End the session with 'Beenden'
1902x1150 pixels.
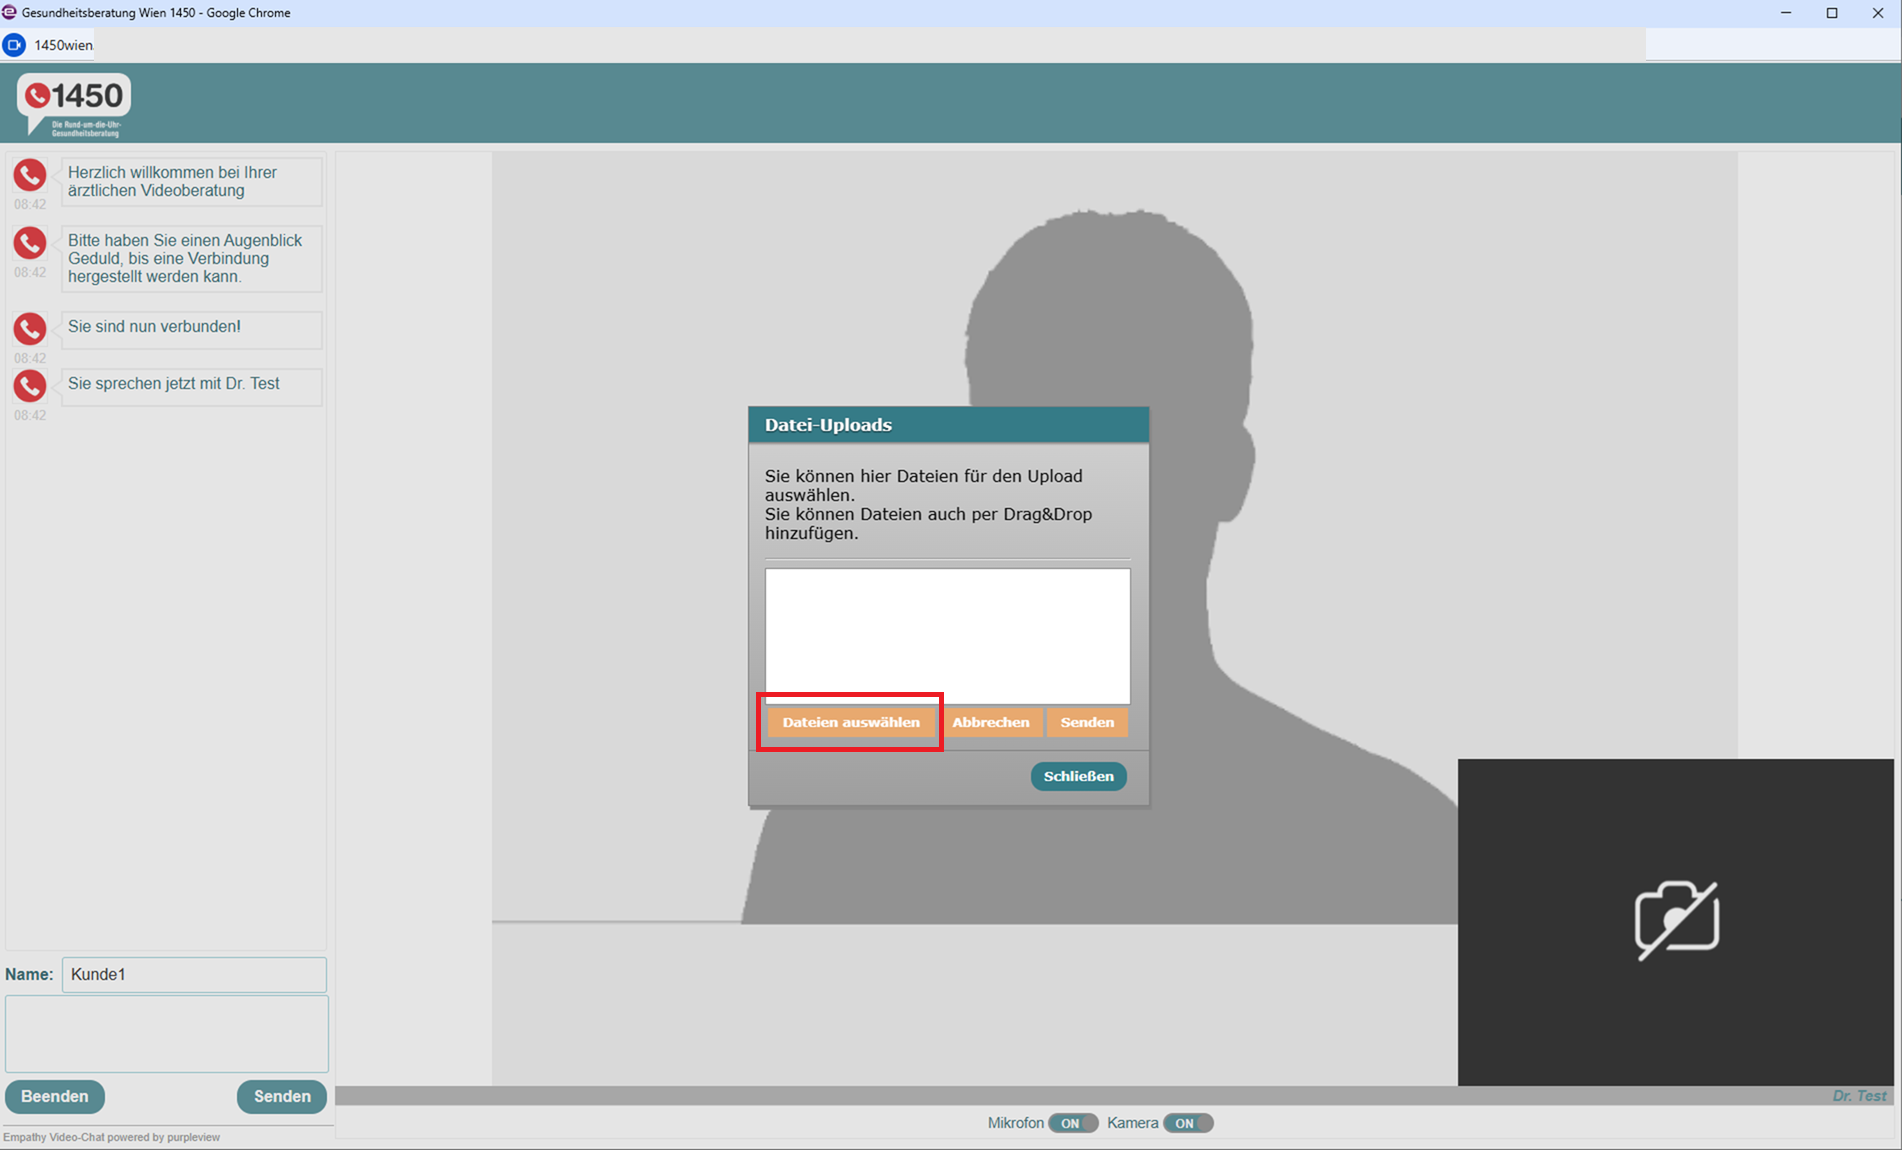pos(55,1096)
